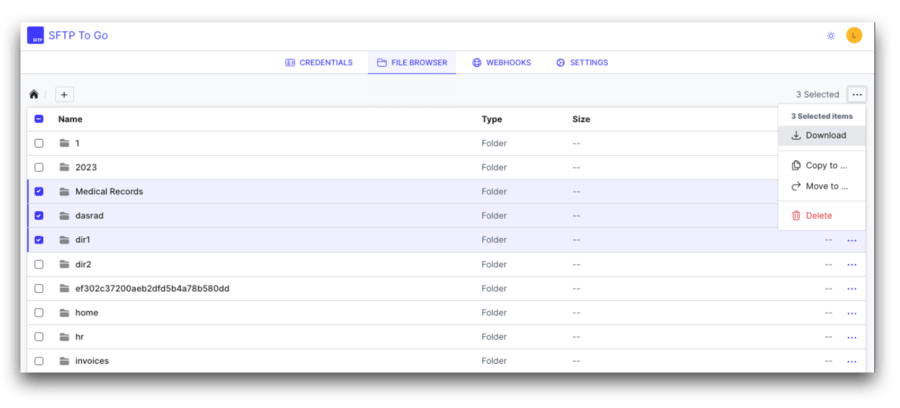Open row actions dots for invoices folder
Viewport: 900px width, 408px height.
click(x=852, y=362)
